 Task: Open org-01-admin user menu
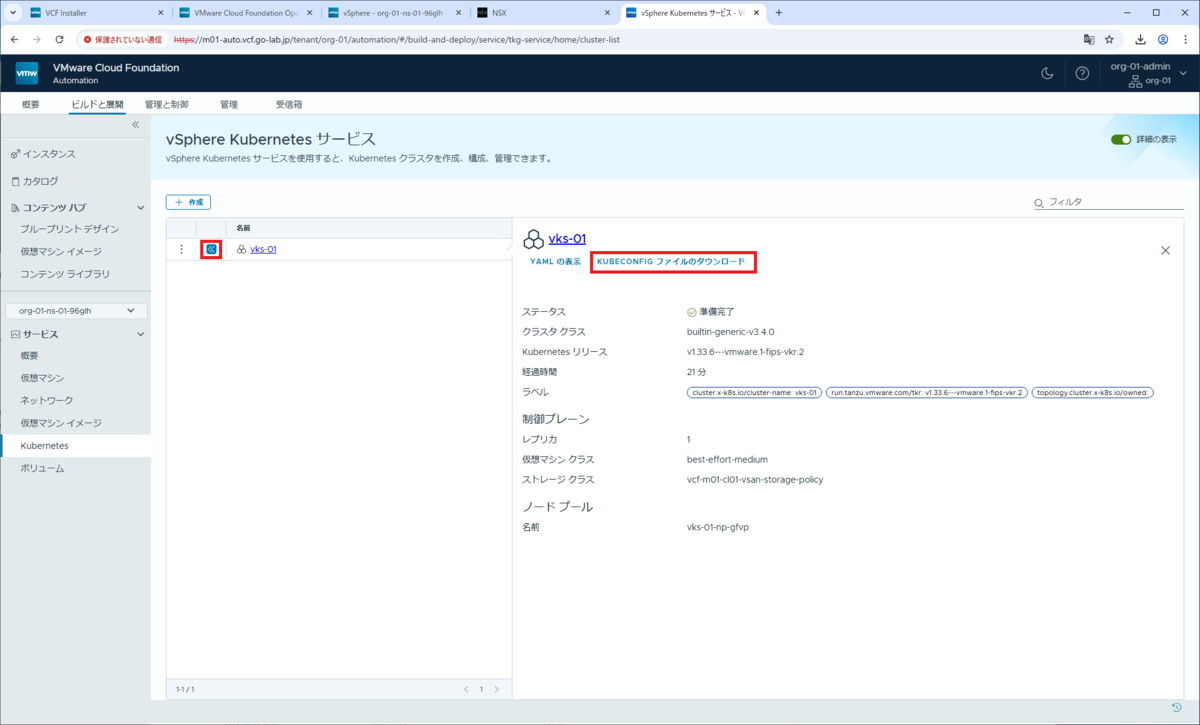pos(1148,73)
